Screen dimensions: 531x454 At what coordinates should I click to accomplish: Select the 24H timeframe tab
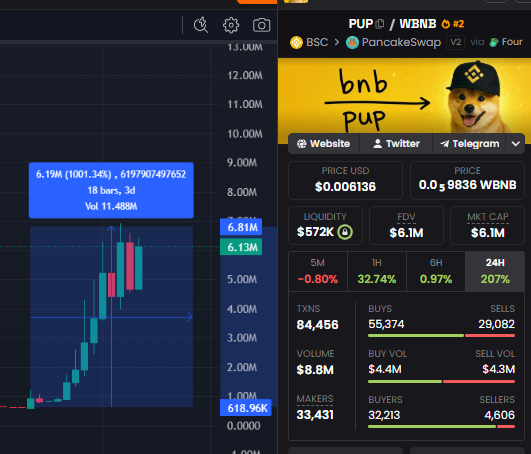point(495,271)
